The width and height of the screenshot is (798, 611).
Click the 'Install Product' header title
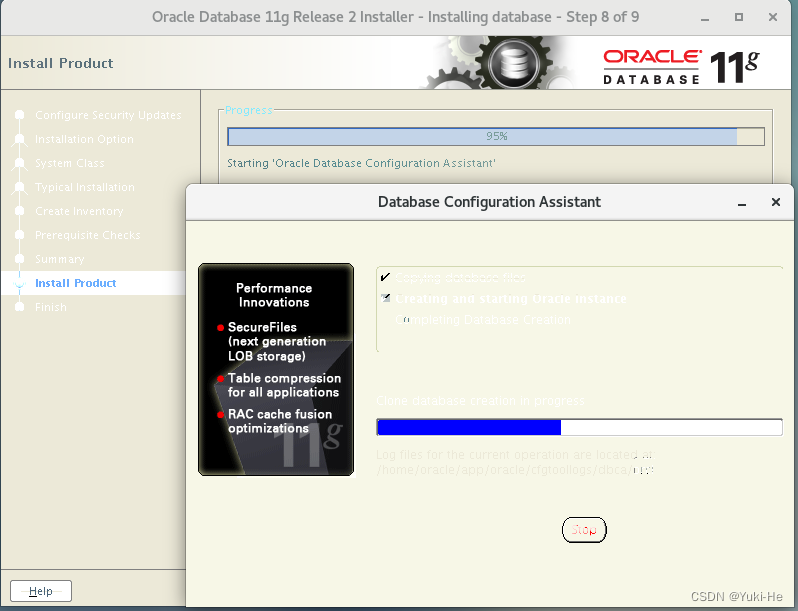click(x=61, y=63)
